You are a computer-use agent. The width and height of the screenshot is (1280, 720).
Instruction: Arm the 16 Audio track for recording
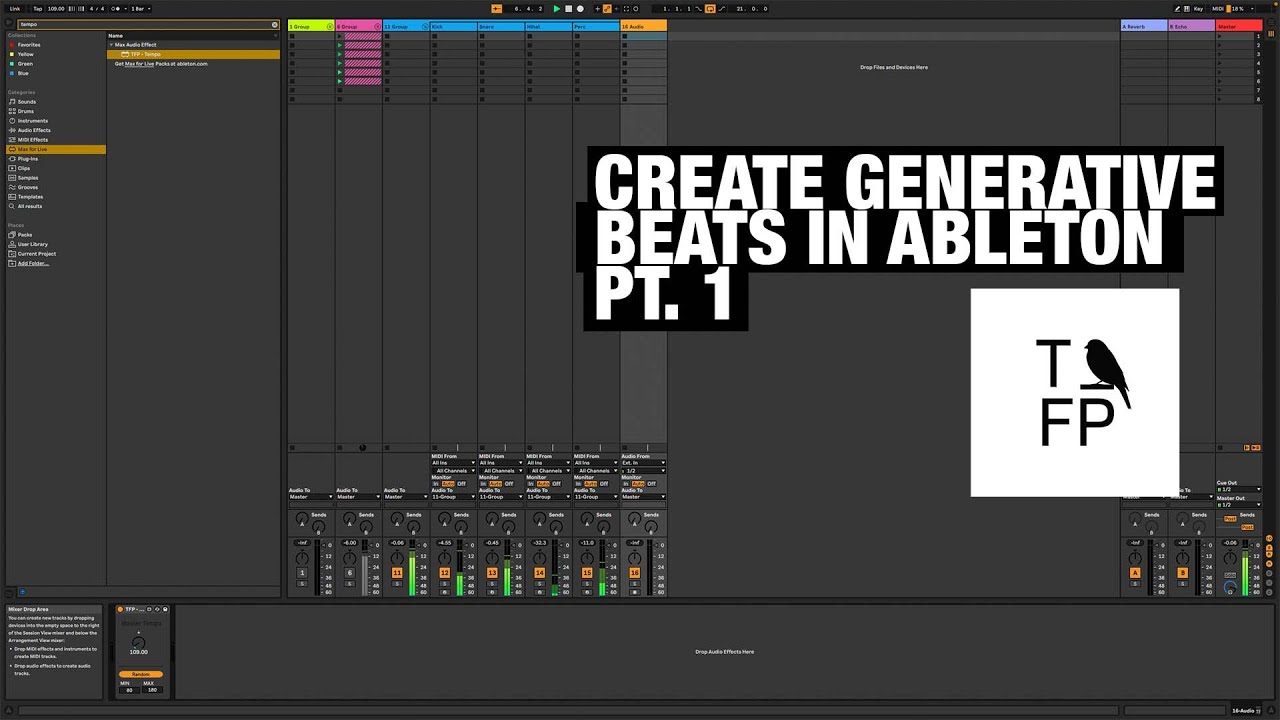click(635, 592)
